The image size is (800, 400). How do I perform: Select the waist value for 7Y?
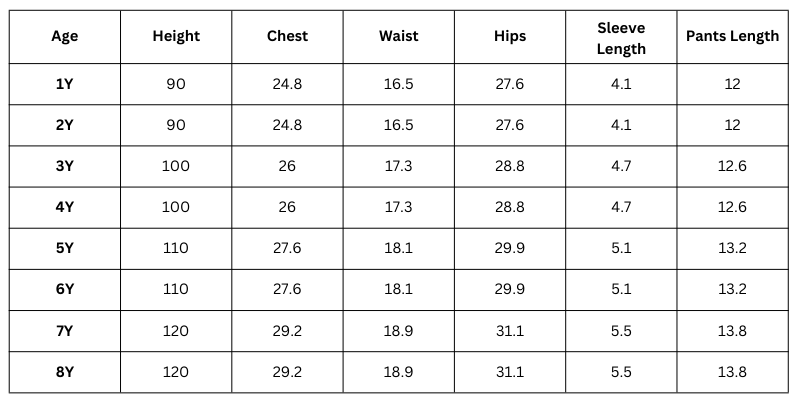[398, 330]
